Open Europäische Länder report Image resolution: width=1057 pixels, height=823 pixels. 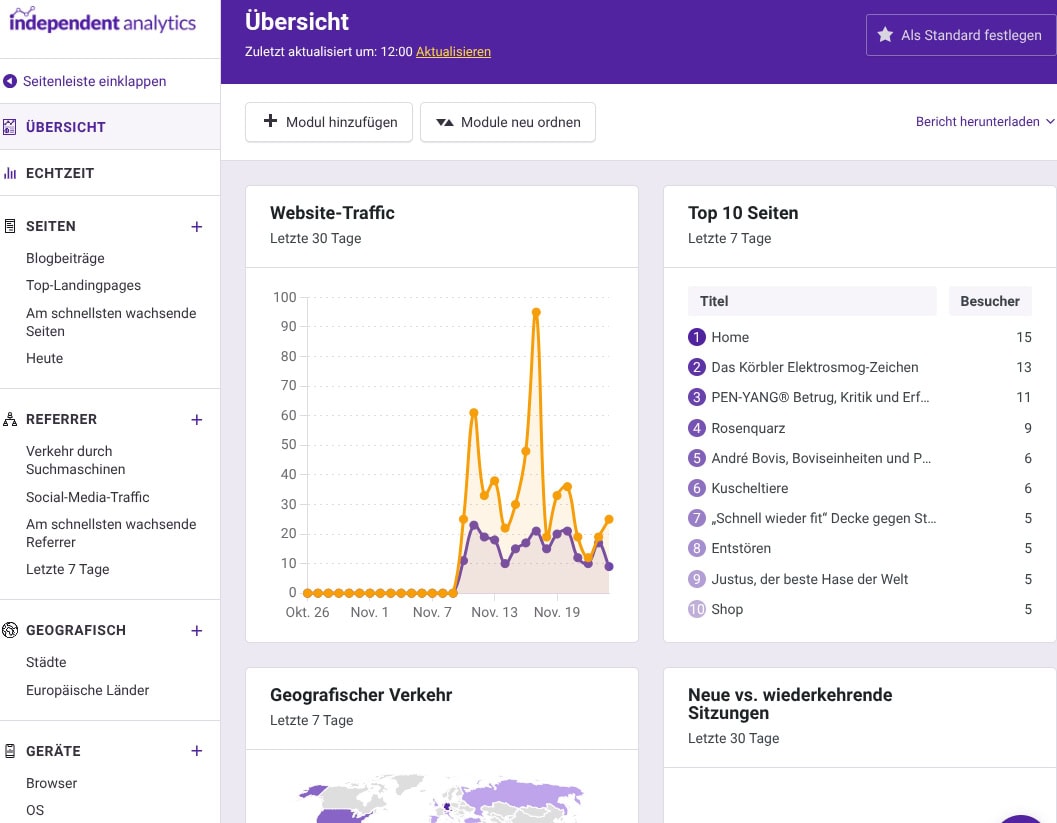point(88,690)
